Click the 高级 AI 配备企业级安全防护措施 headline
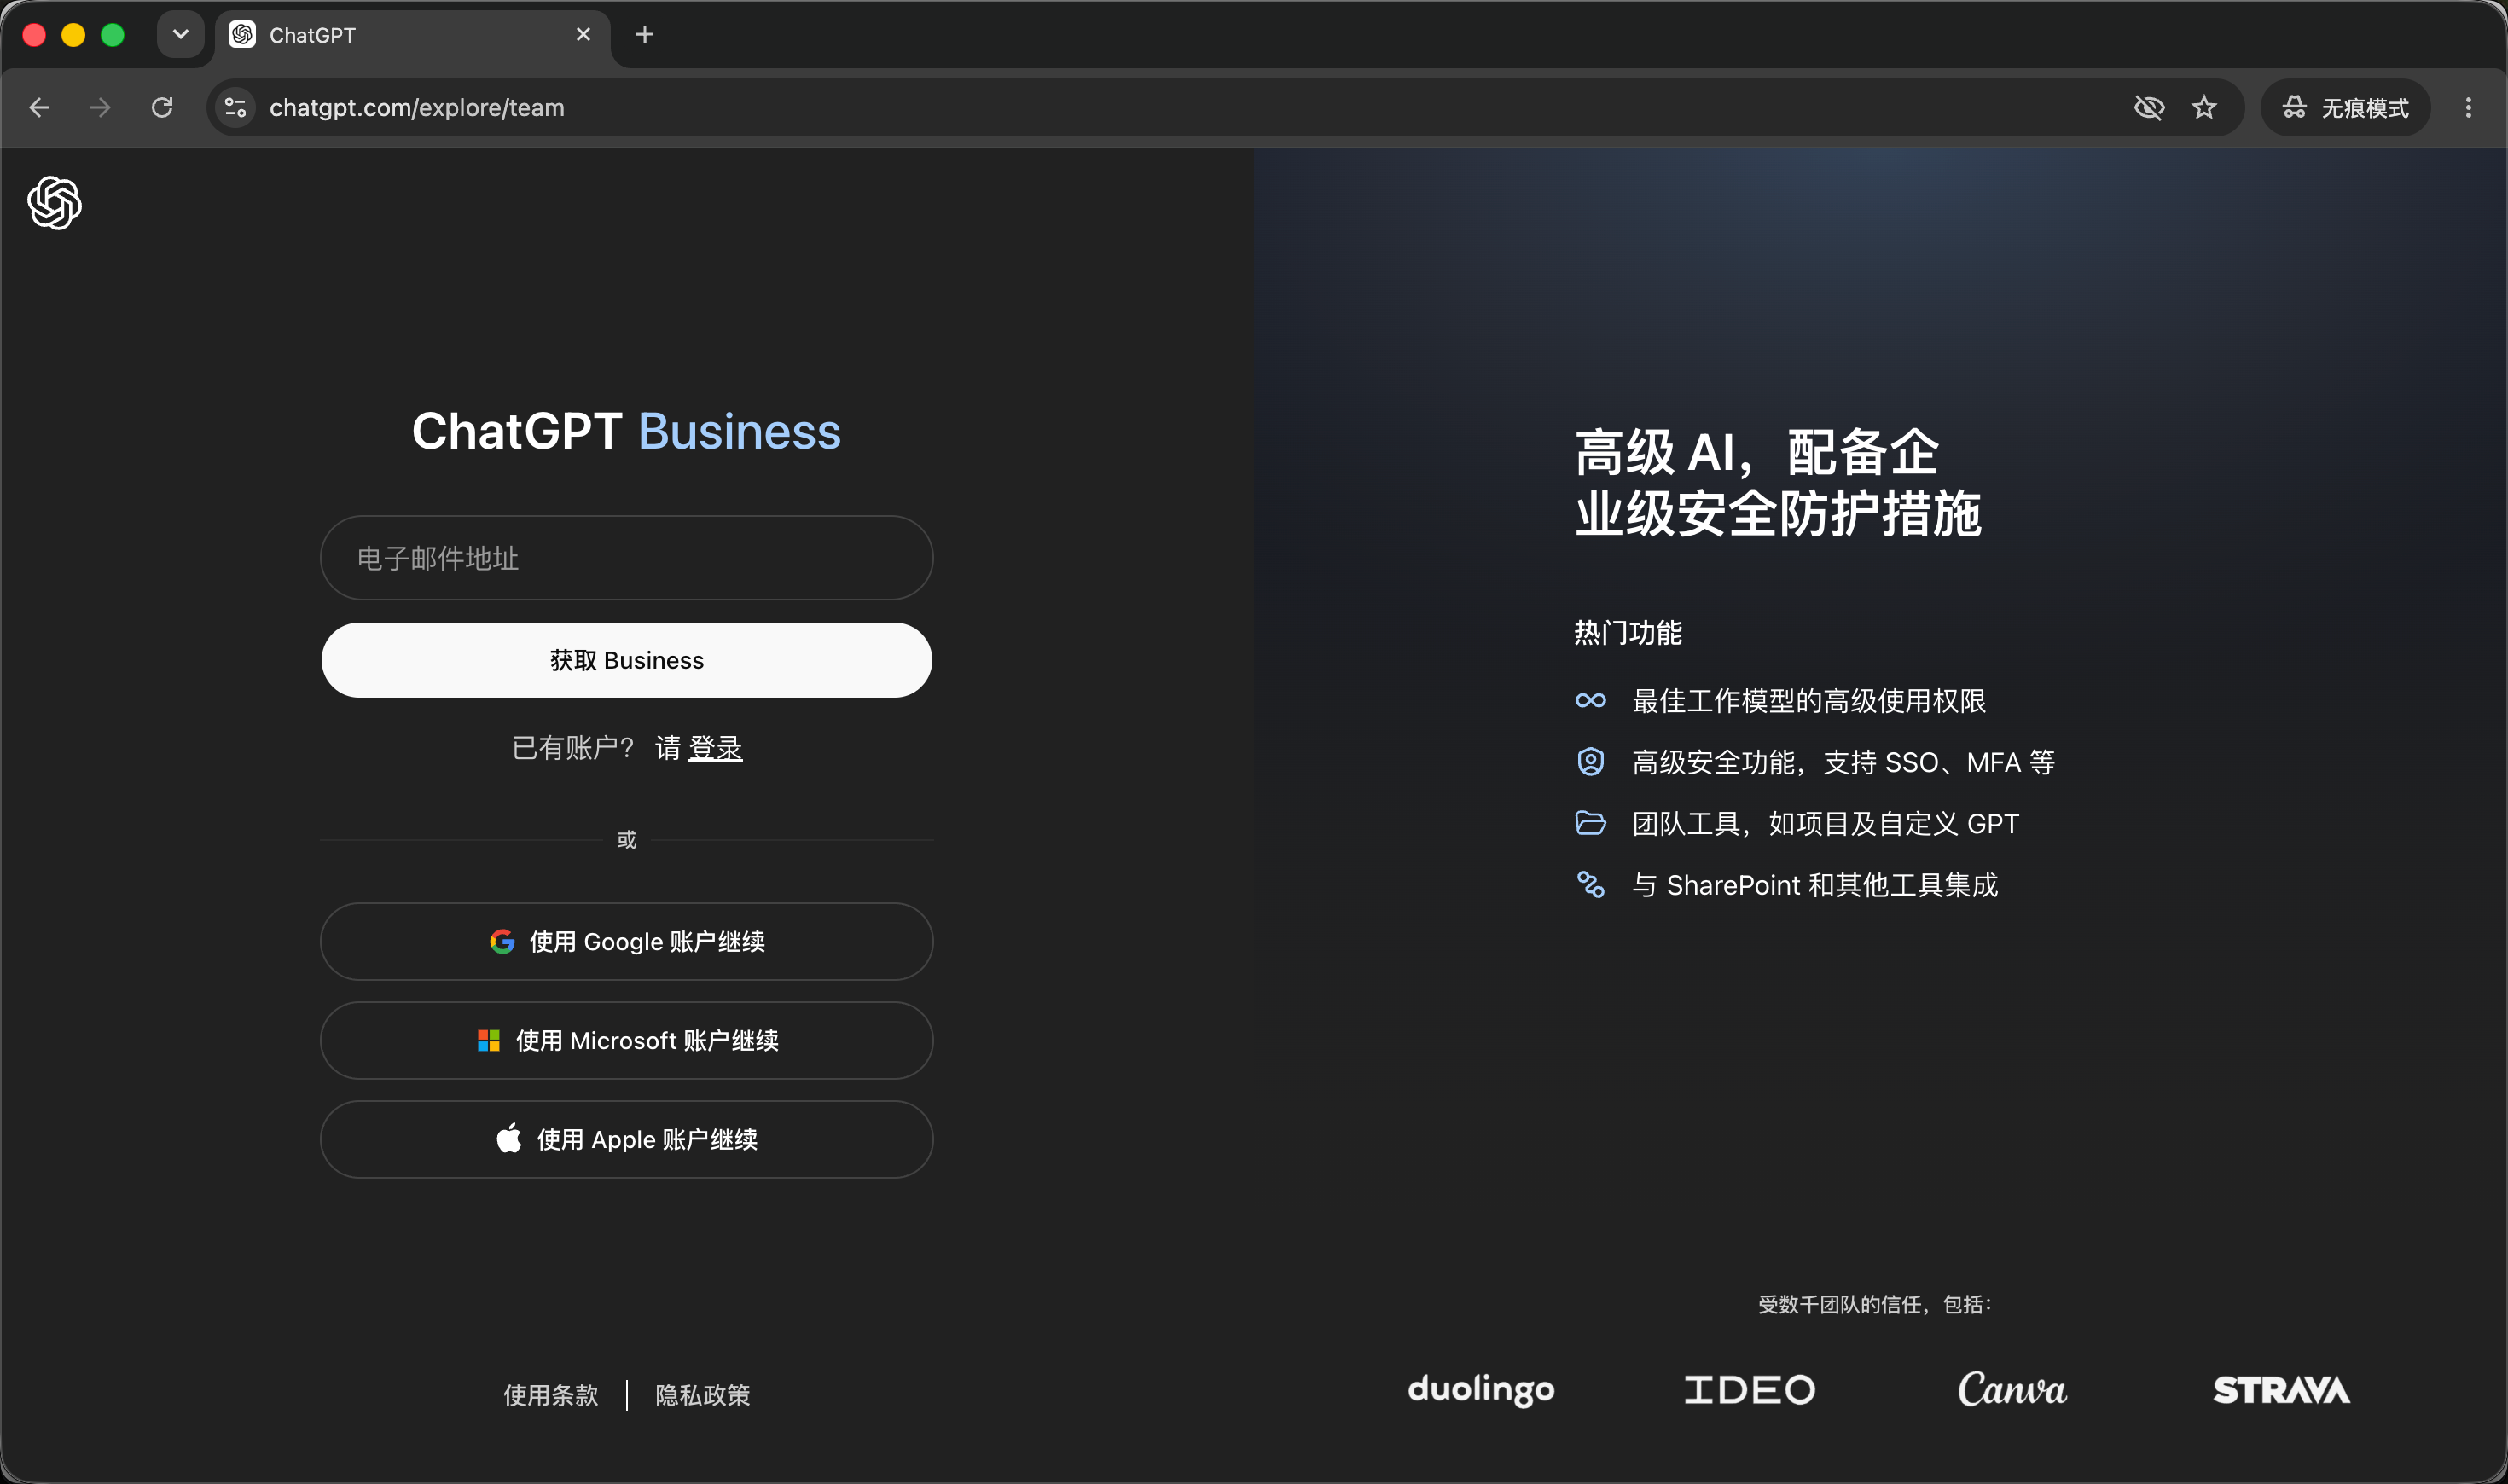Viewport: 2508px width, 1484px height. coord(1778,483)
